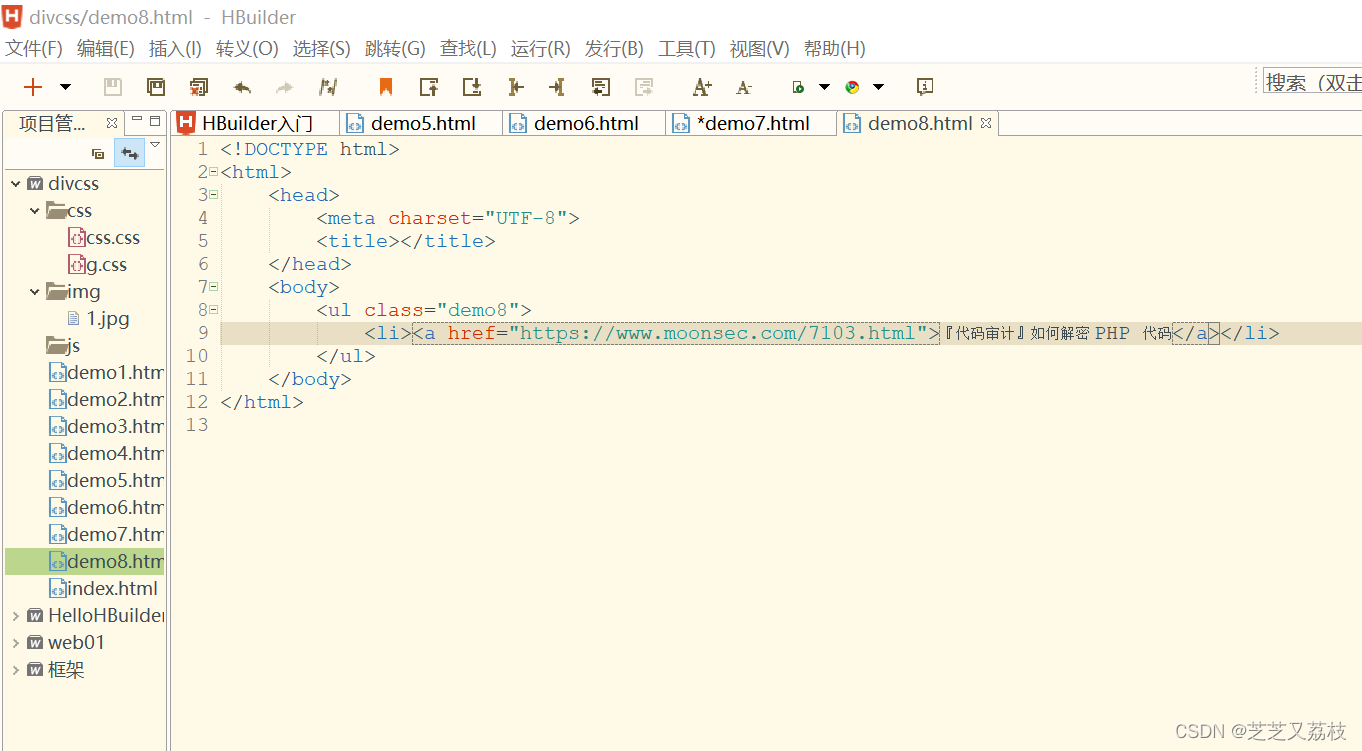Expand the HelloHBuilder project
This screenshot has height=751, width=1362.
pyautogui.click(x=15, y=616)
